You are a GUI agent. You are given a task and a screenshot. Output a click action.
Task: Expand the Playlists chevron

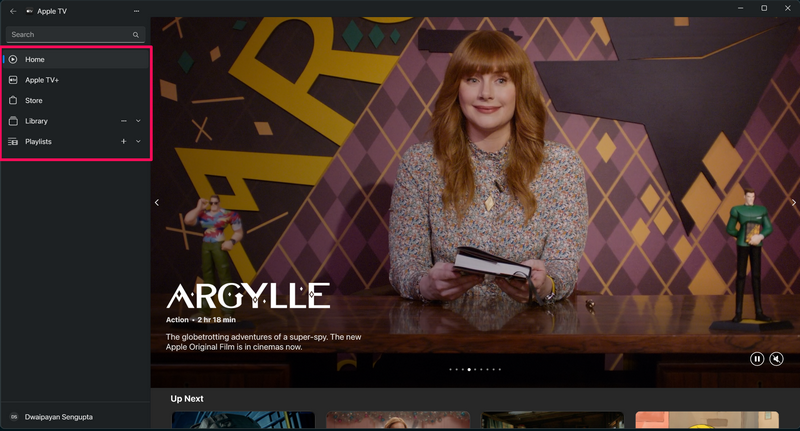pyautogui.click(x=138, y=141)
